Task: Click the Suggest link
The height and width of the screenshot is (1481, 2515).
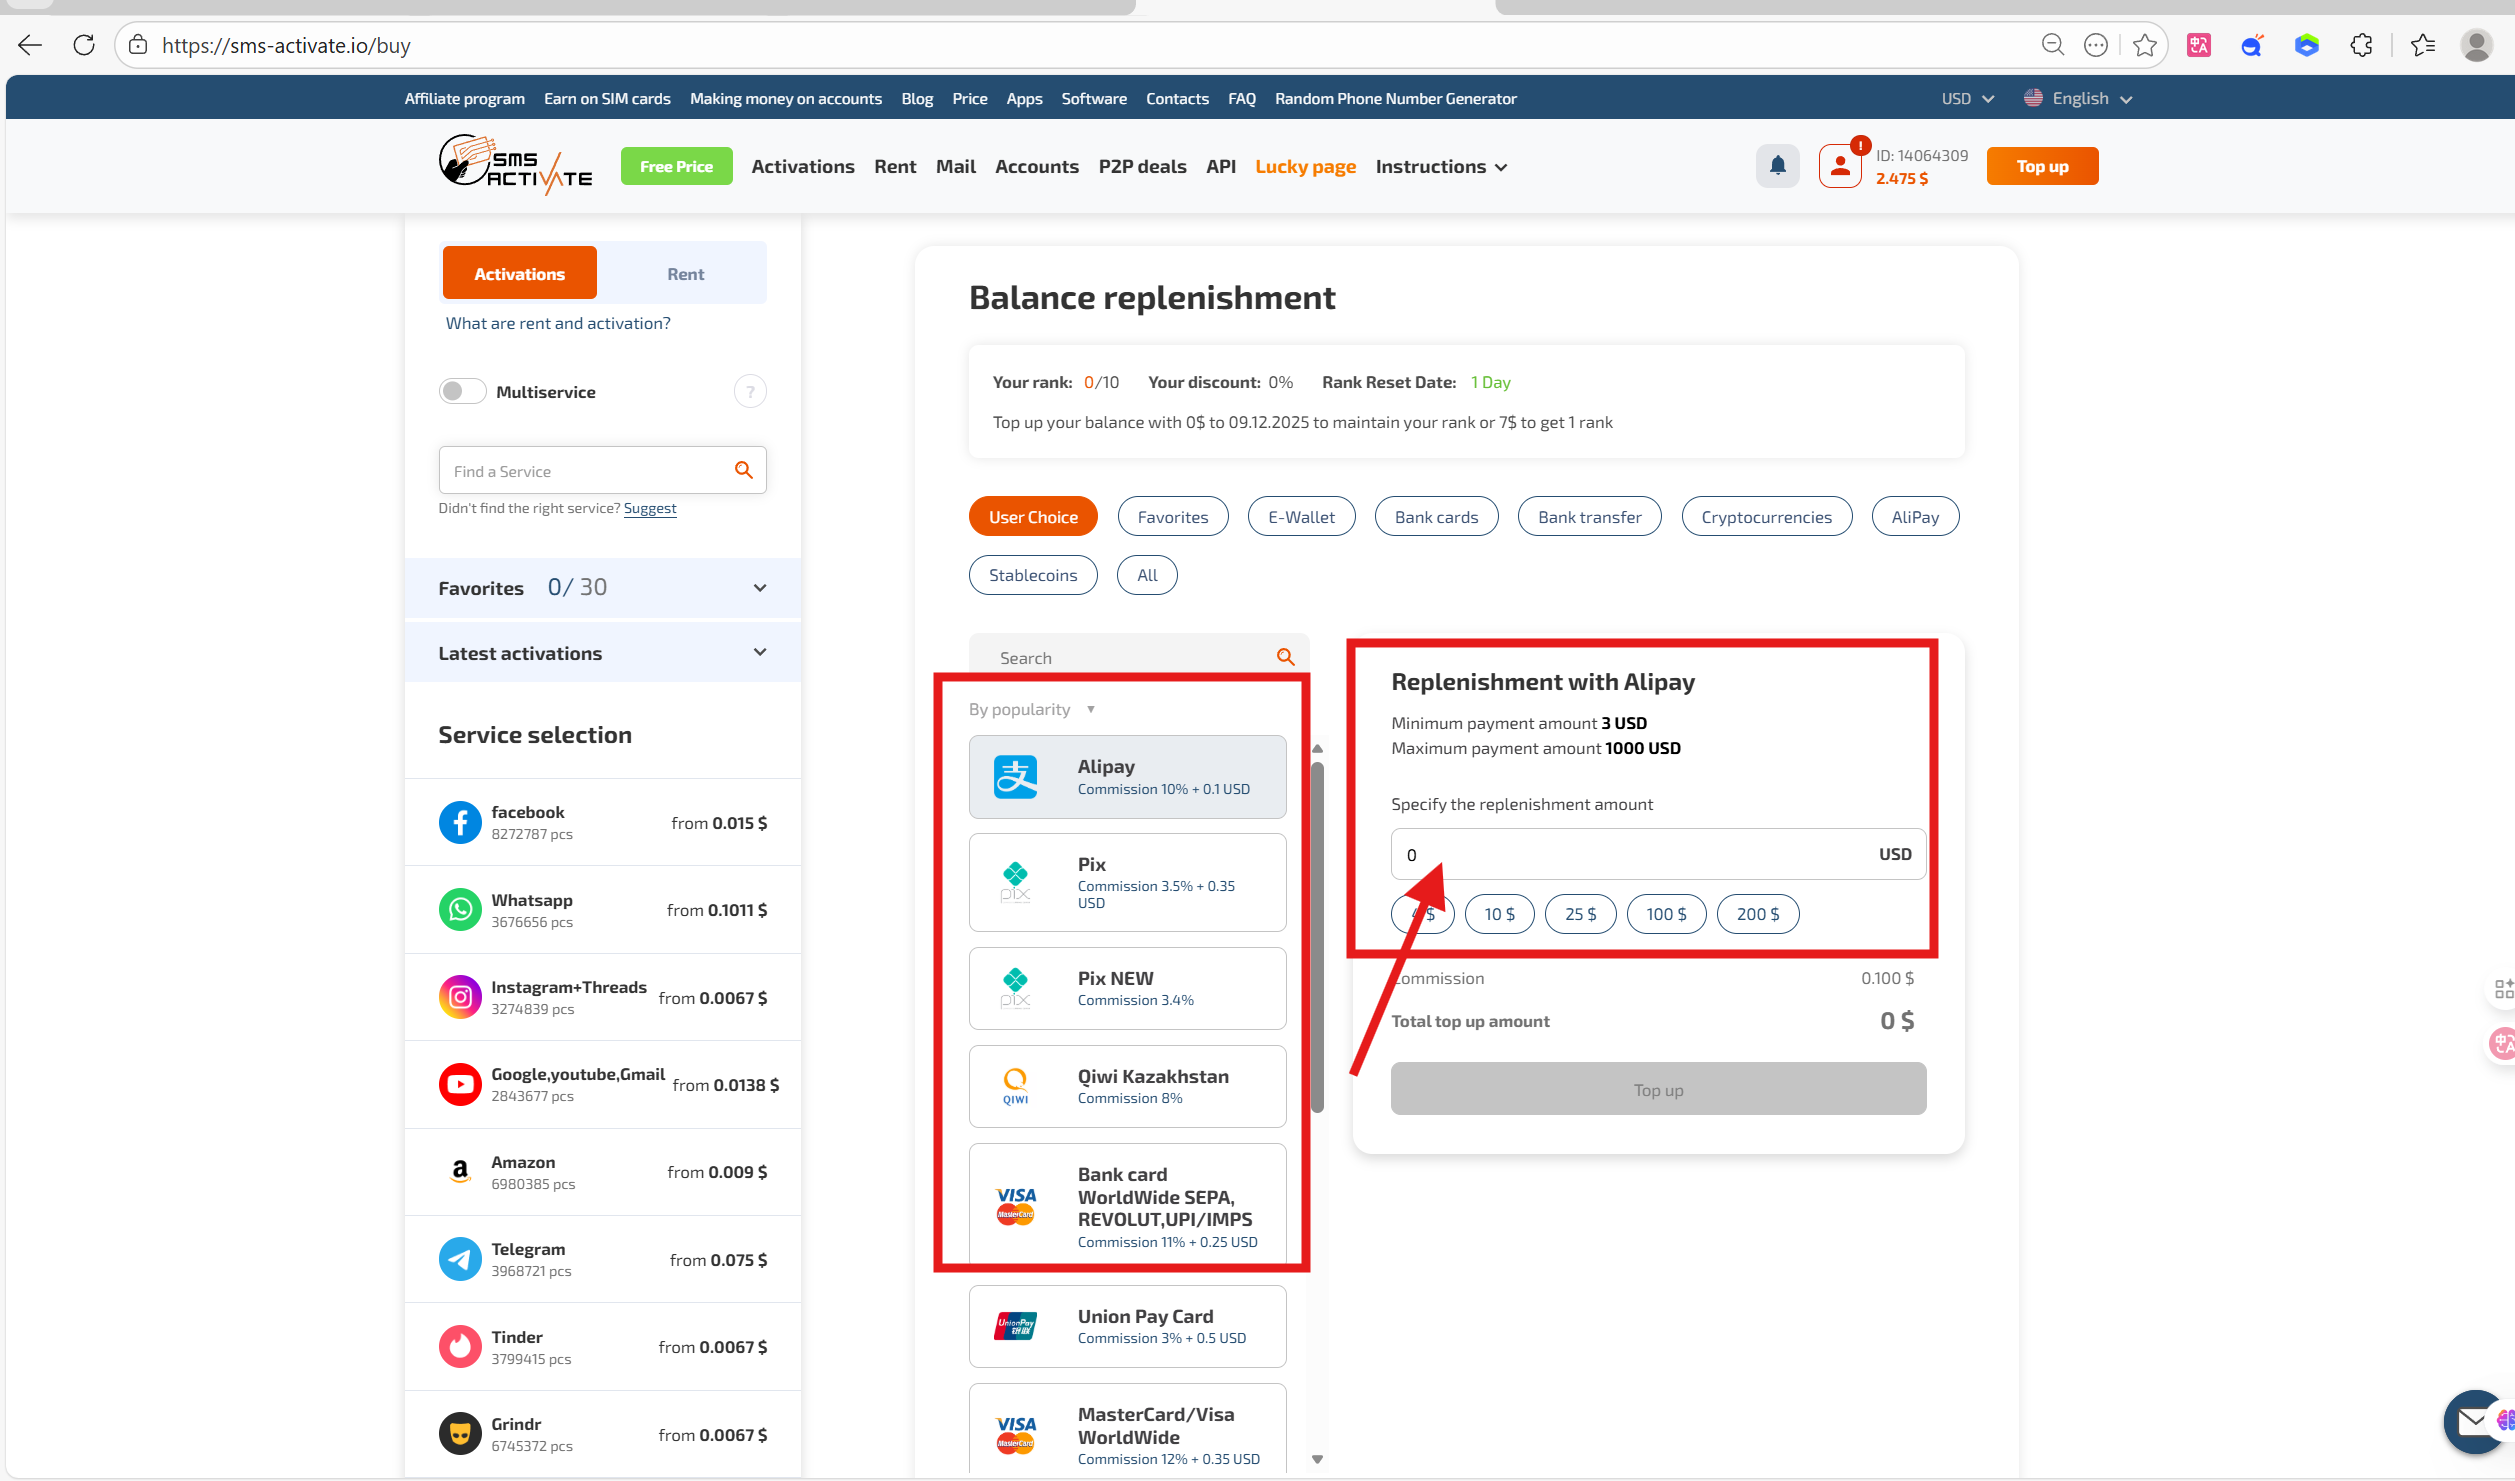Action: coord(649,508)
